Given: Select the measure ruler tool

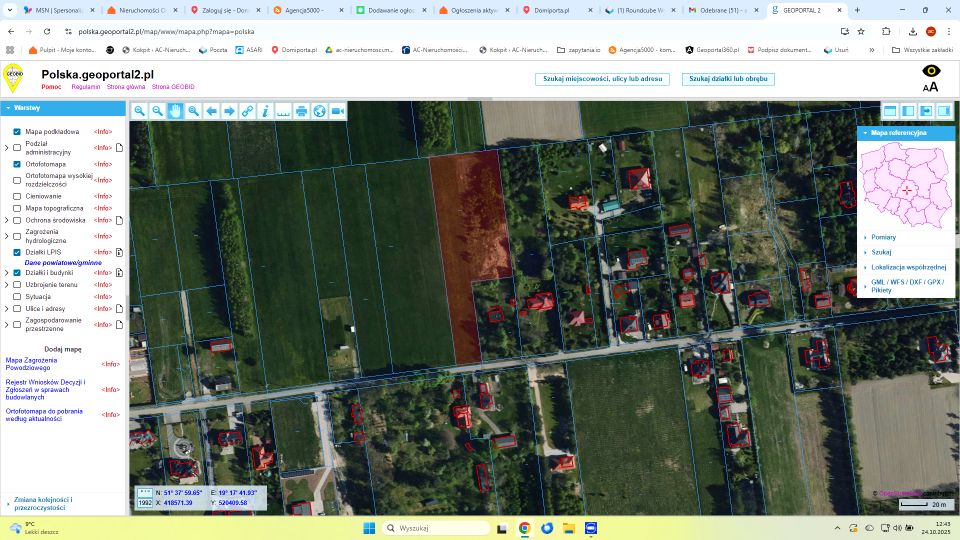Looking at the screenshot, I should coord(283,111).
